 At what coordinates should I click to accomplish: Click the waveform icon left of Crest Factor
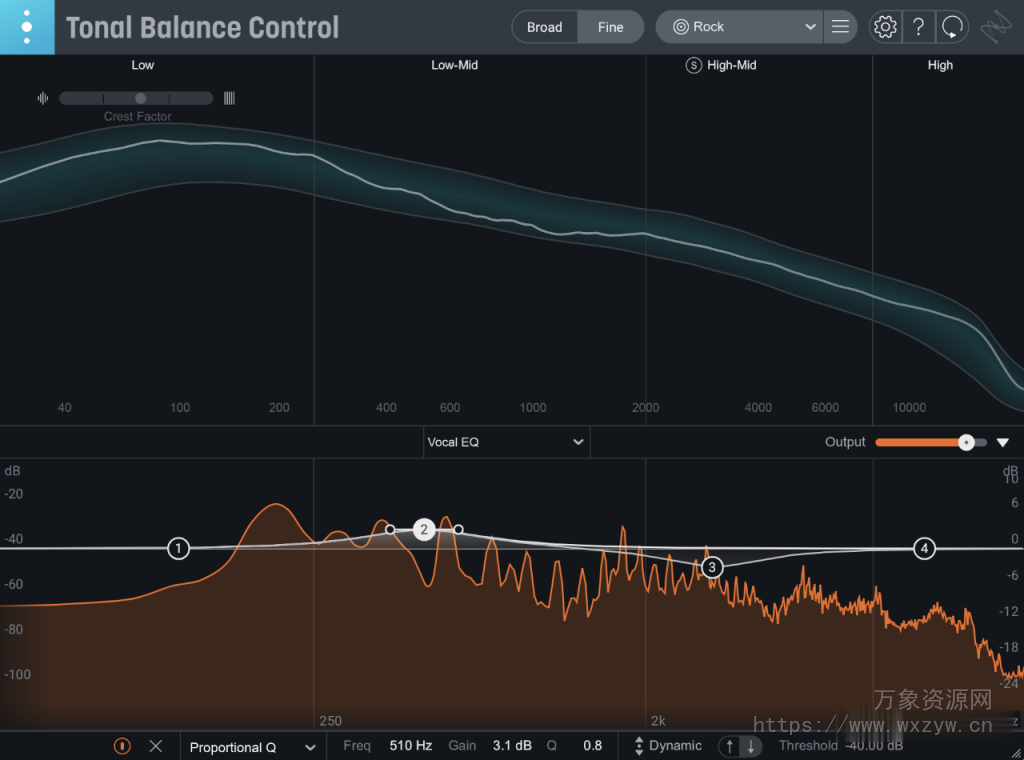42,98
